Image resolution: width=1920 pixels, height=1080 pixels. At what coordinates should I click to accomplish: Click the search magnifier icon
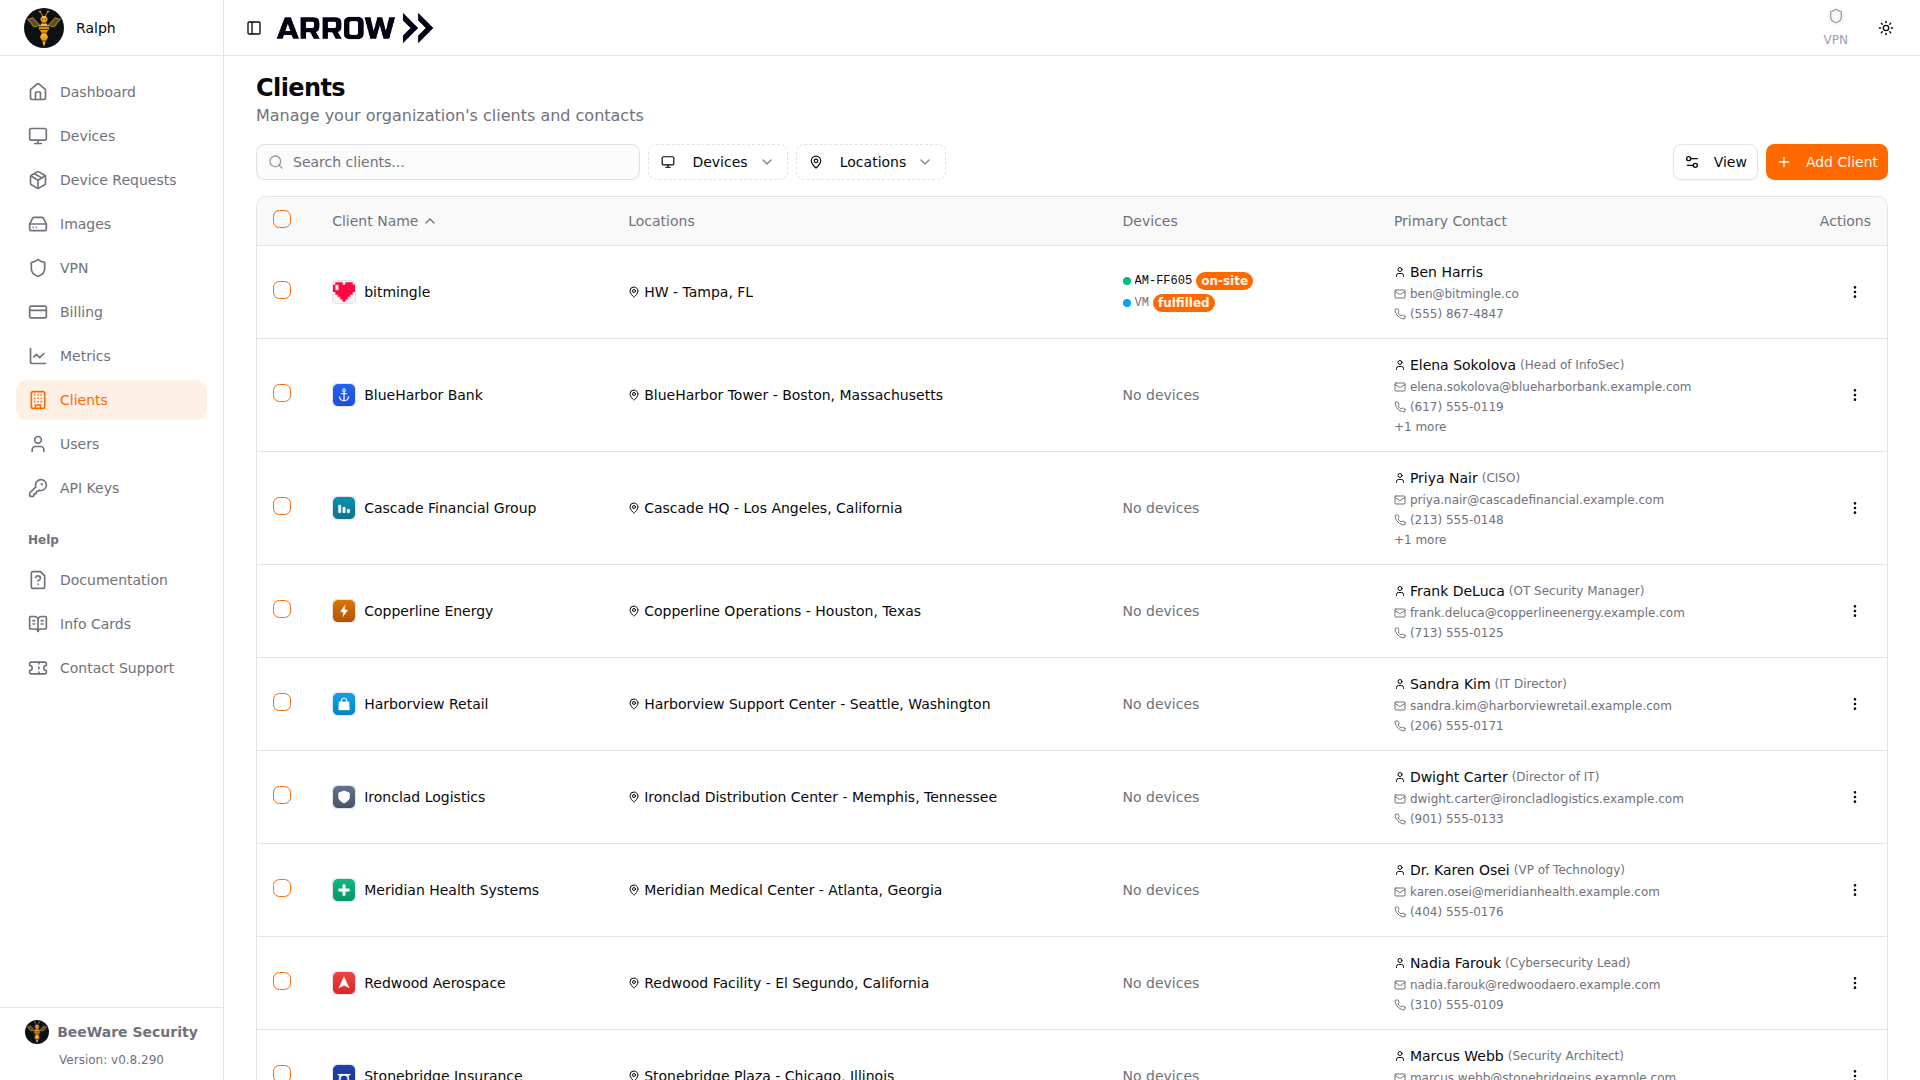277,162
